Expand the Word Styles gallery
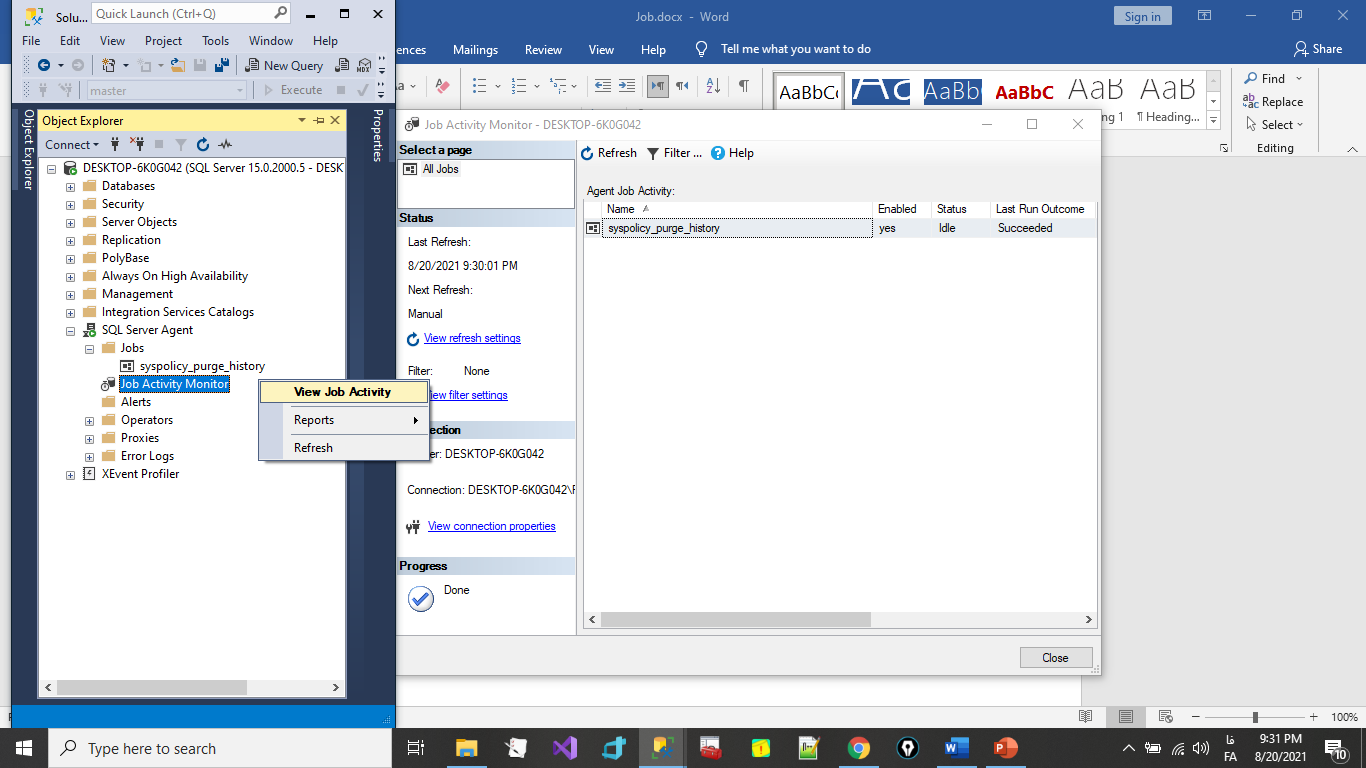 pyautogui.click(x=1214, y=120)
